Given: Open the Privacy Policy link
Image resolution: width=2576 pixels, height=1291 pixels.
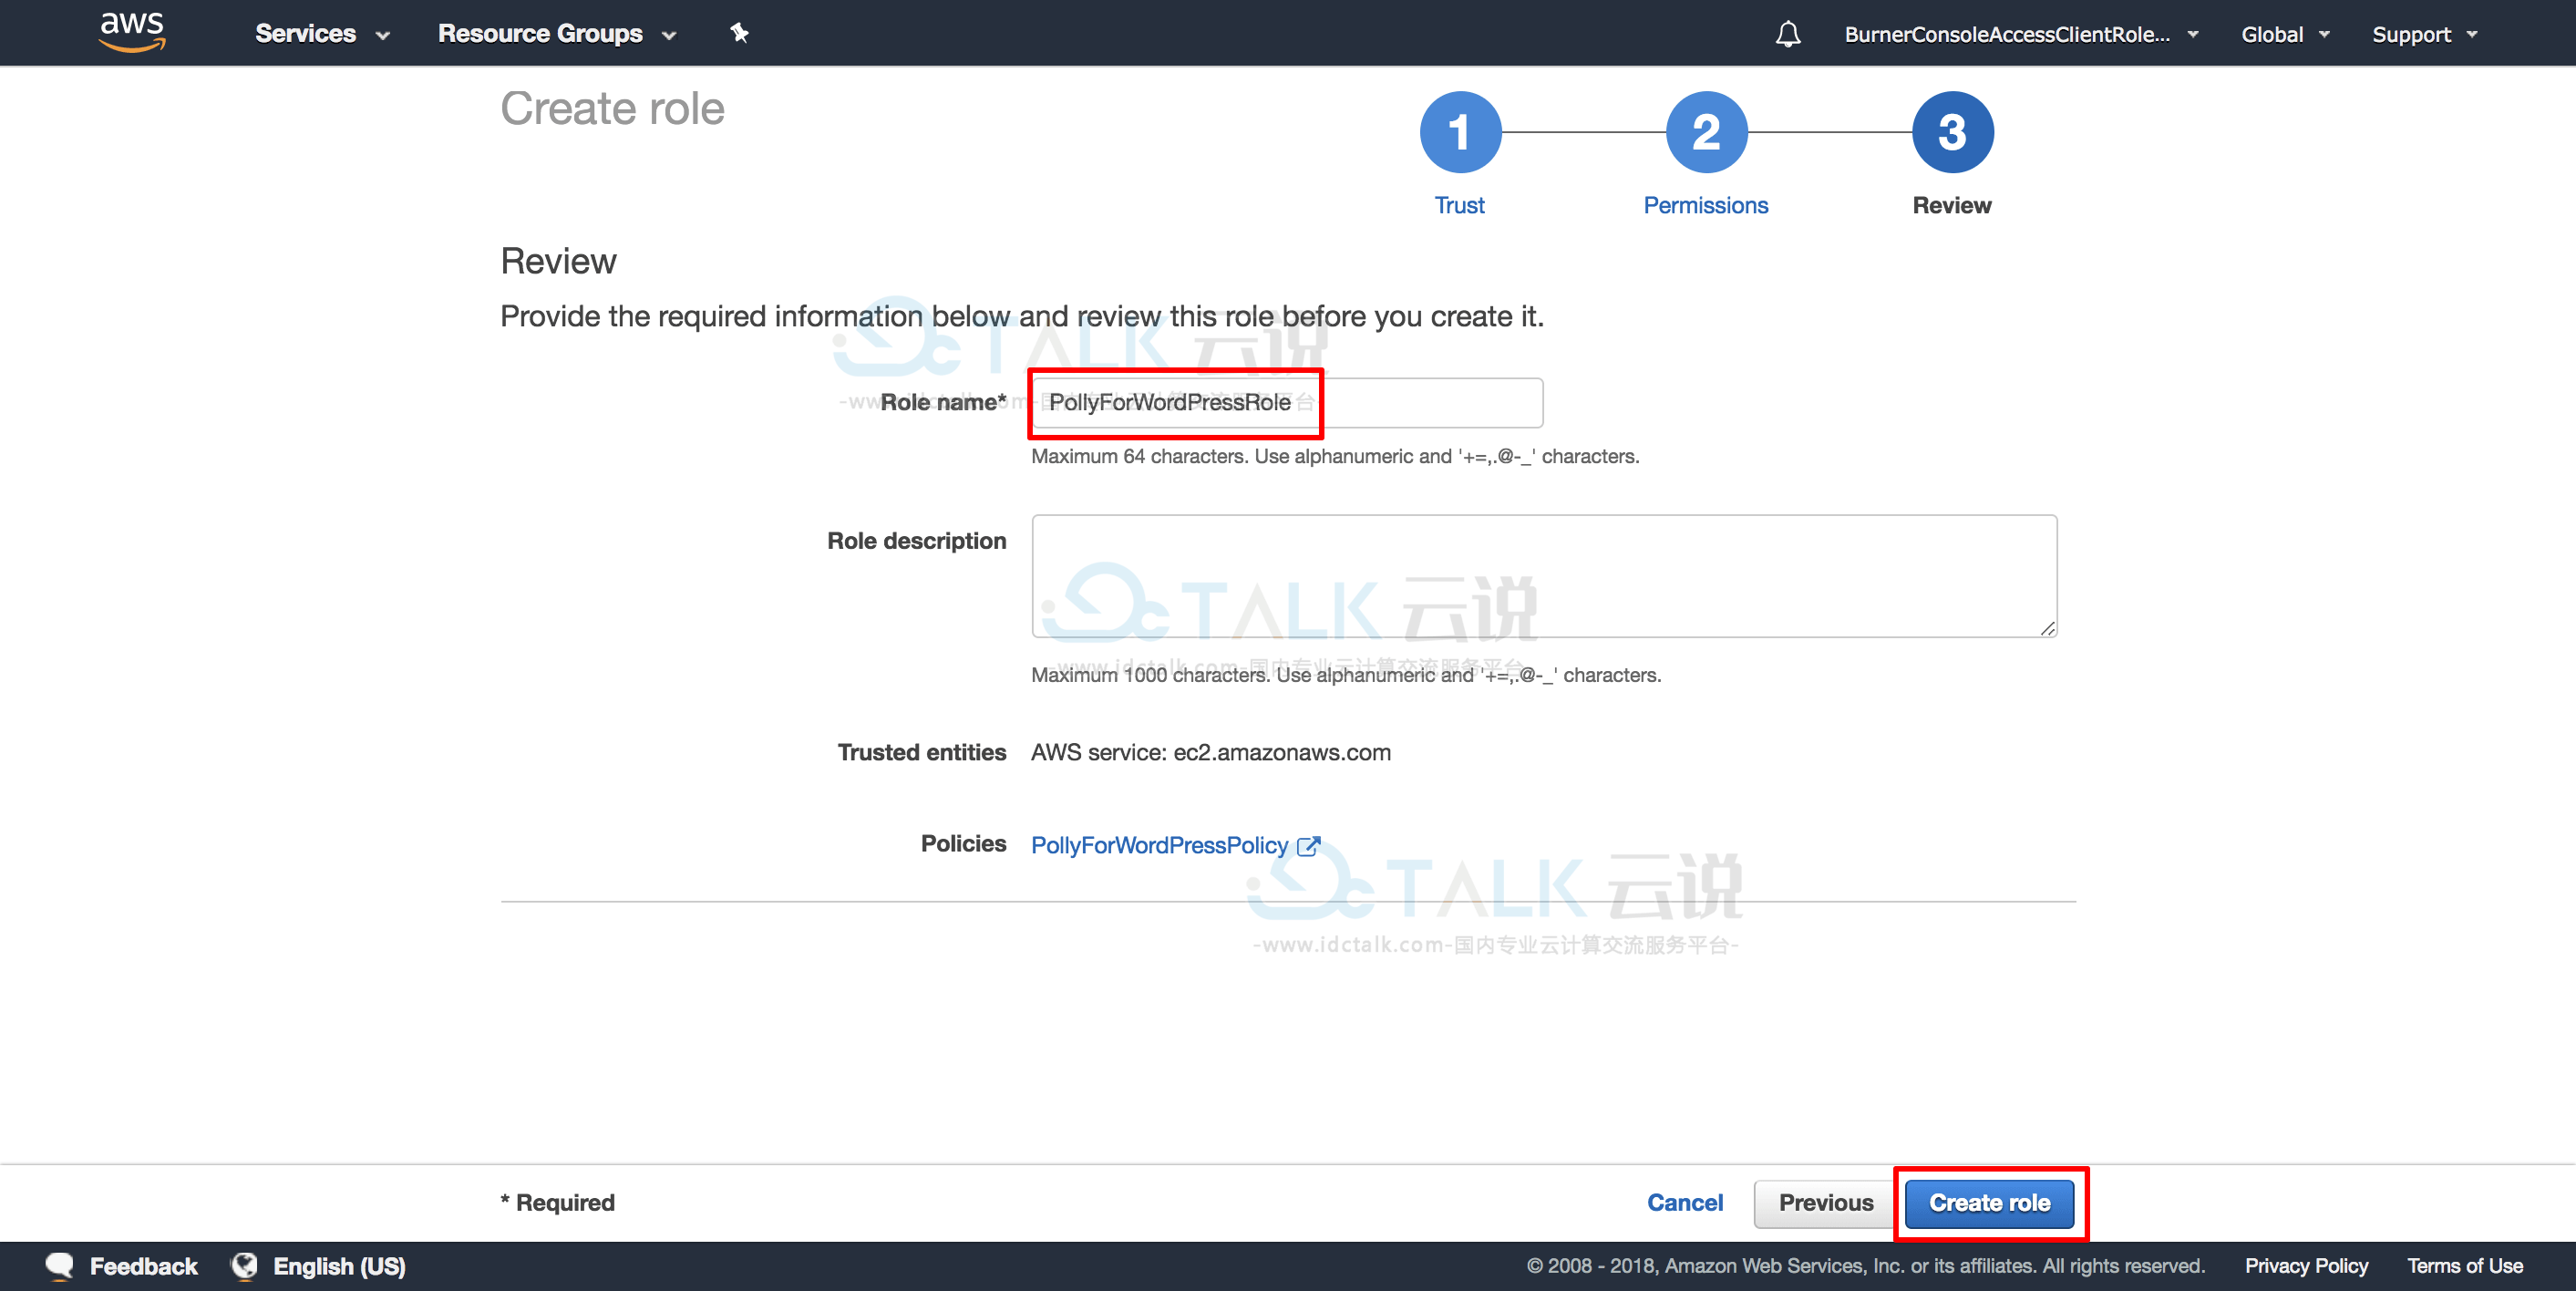Looking at the screenshot, I should pos(2306,1266).
